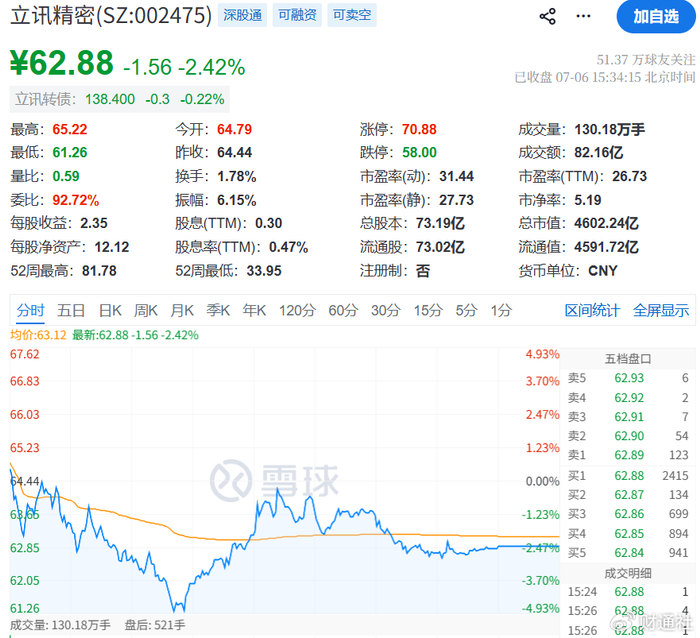Click the 总市值 value 4602.24亿
This screenshot has height=638, width=700.
click(x=606, y=223)
